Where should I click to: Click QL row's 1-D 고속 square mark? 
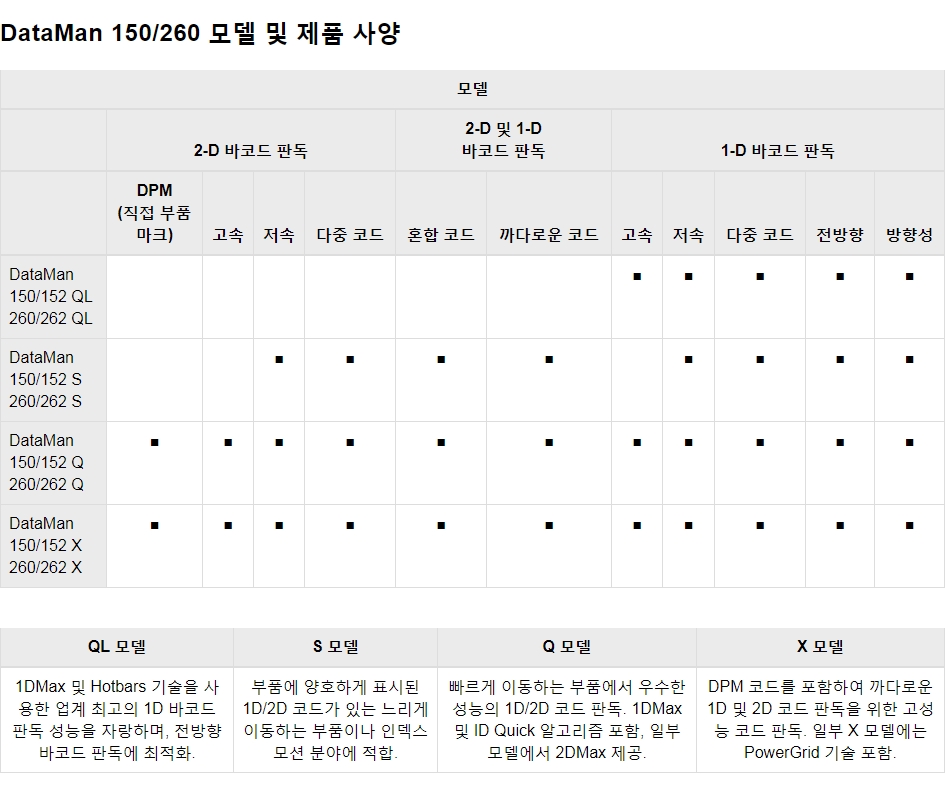coord(637,277)
